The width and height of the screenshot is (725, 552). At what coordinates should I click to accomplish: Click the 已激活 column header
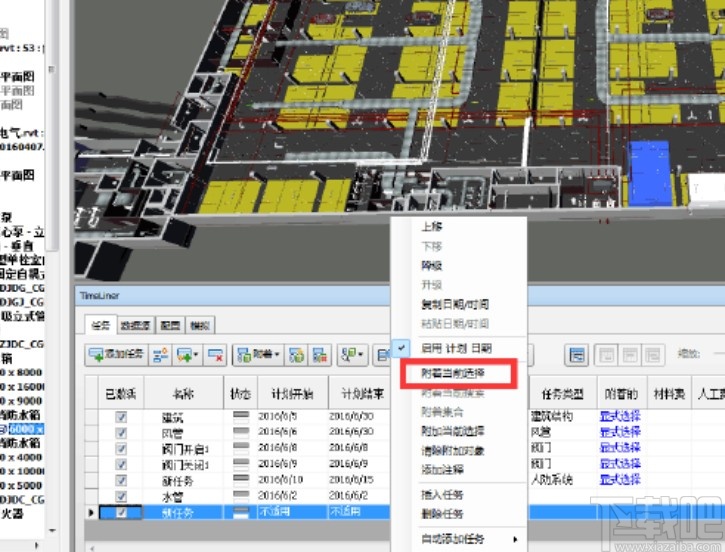pos(121,394)
